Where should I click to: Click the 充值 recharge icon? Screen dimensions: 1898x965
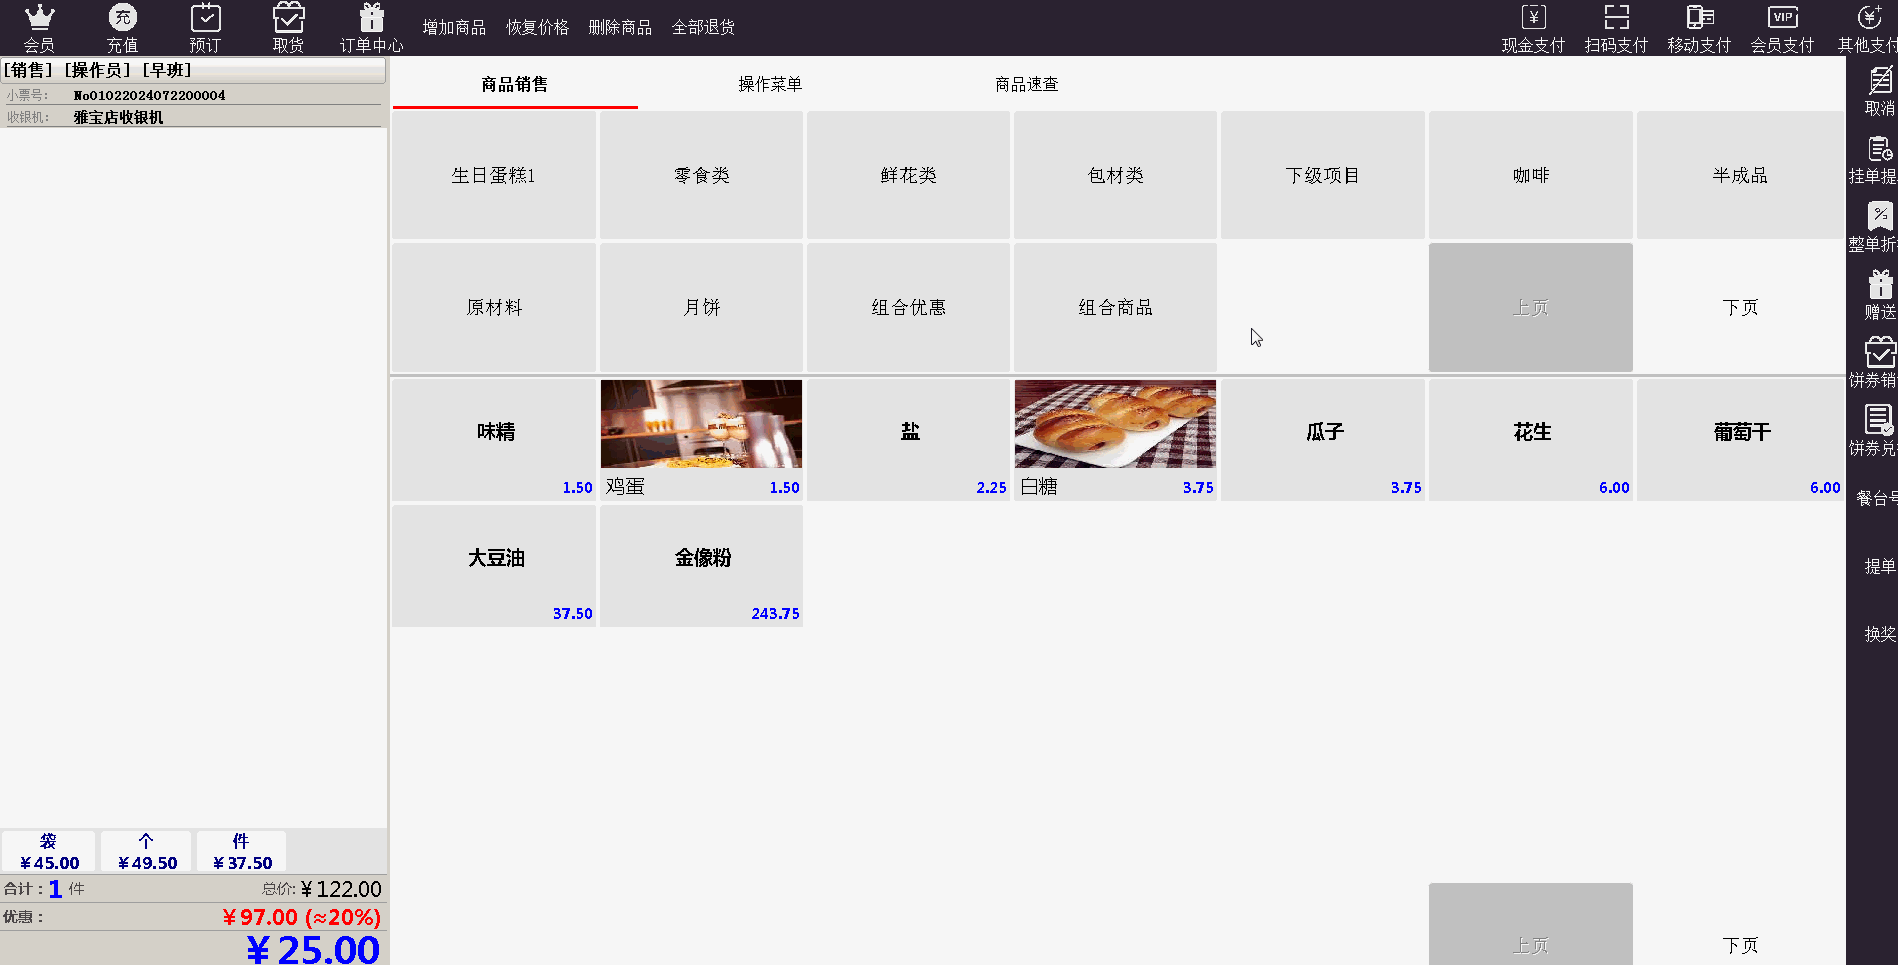coord(122,28)
